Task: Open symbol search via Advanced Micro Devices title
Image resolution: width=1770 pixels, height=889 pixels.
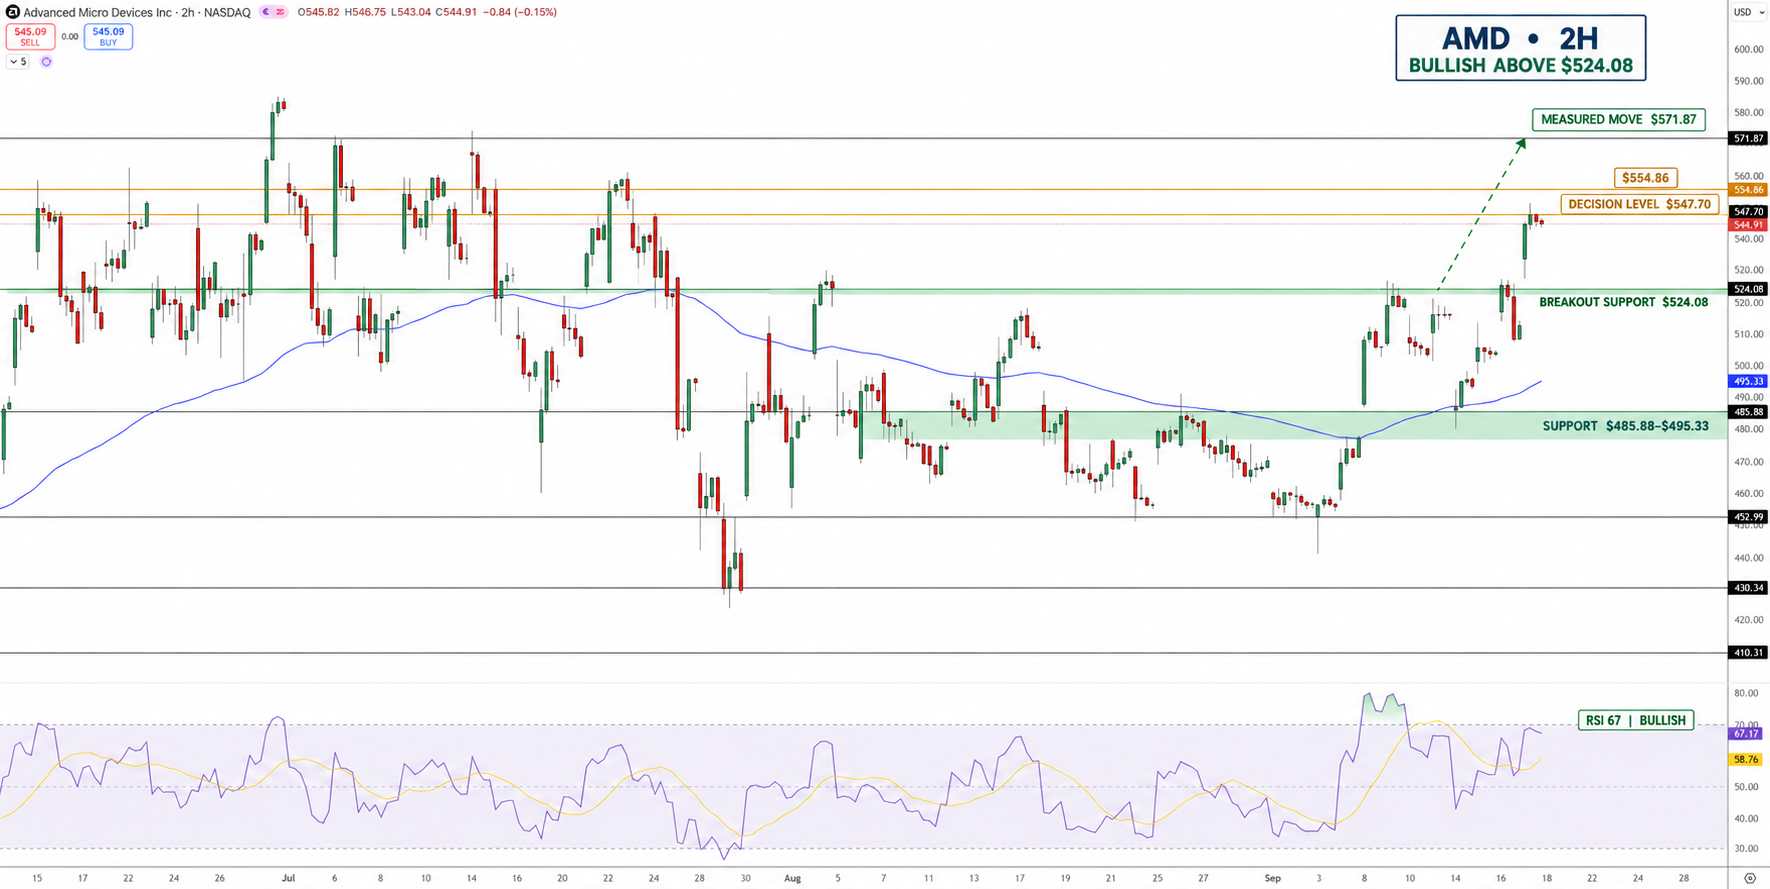Action: pyautogui.click(x=138, y=12)
